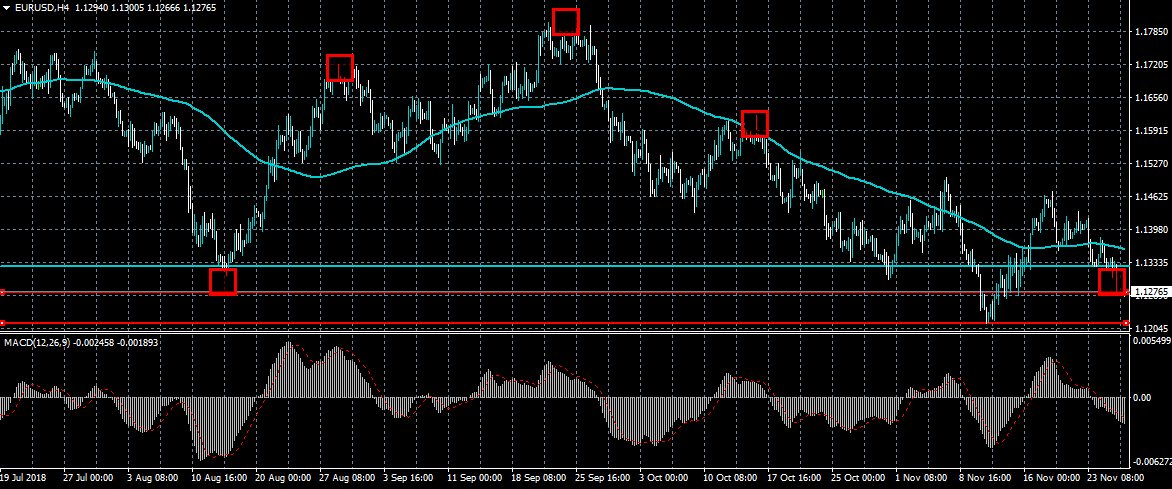Open the chart dropdown triangle beside EURUSD,H4

pos(7,8)
